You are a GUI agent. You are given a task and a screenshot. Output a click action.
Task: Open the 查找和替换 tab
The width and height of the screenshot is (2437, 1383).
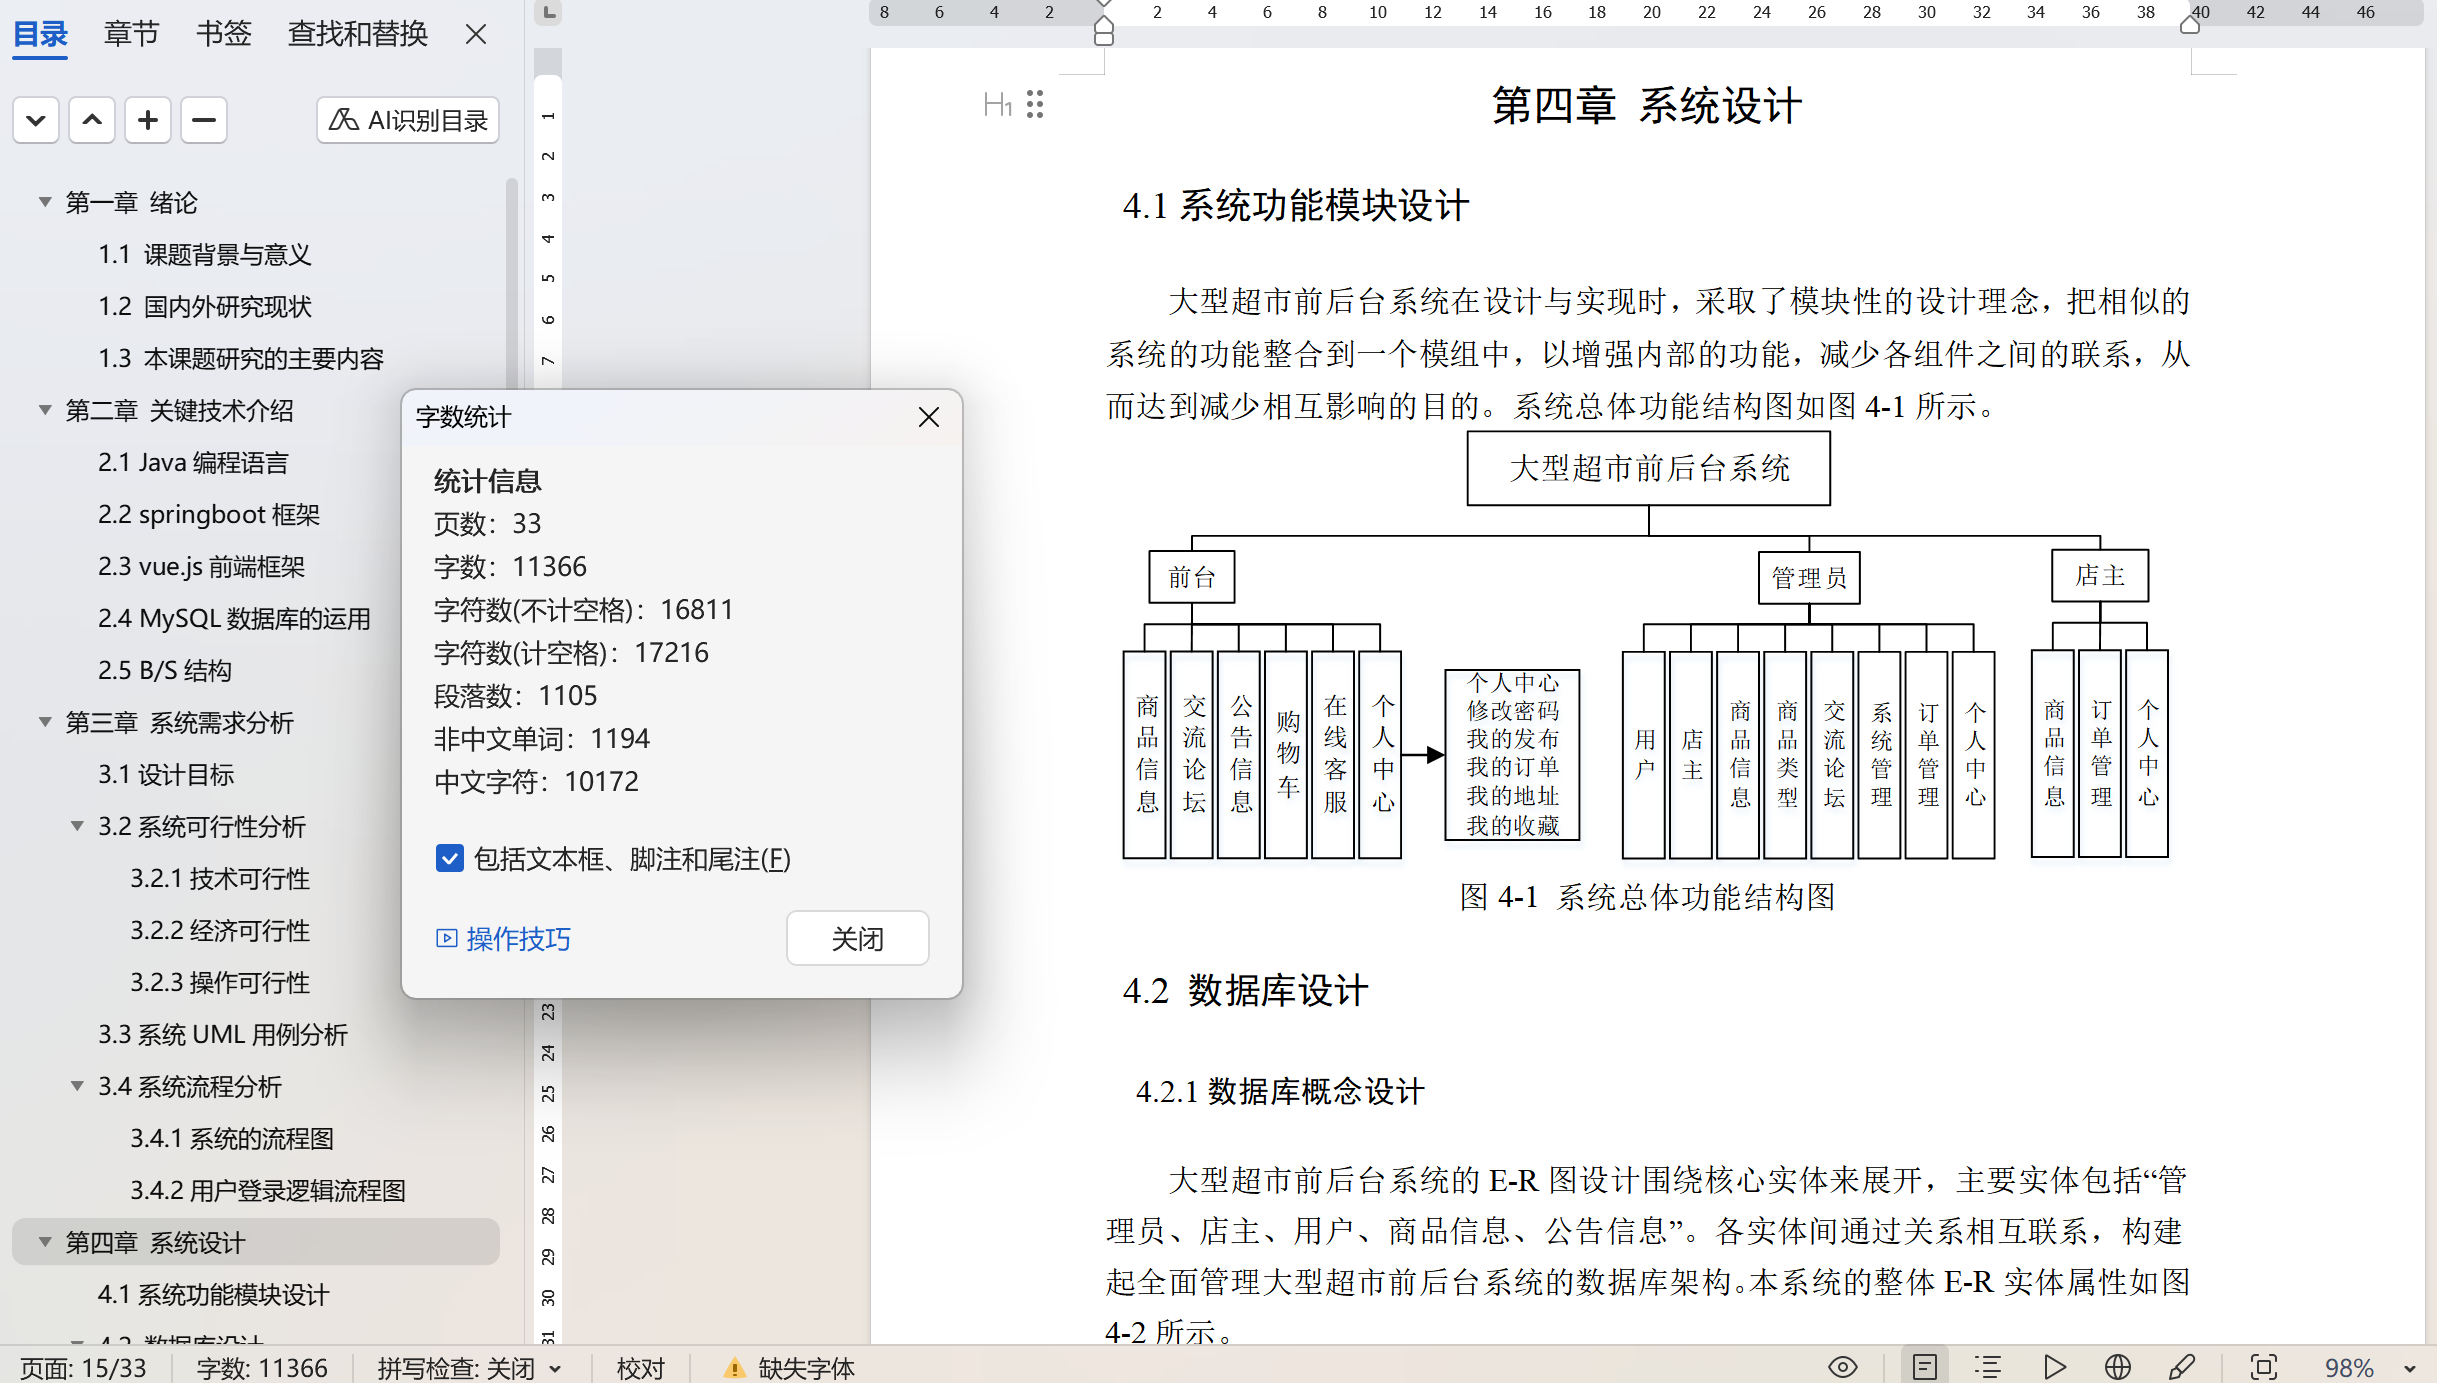click(x=357, y=34)
